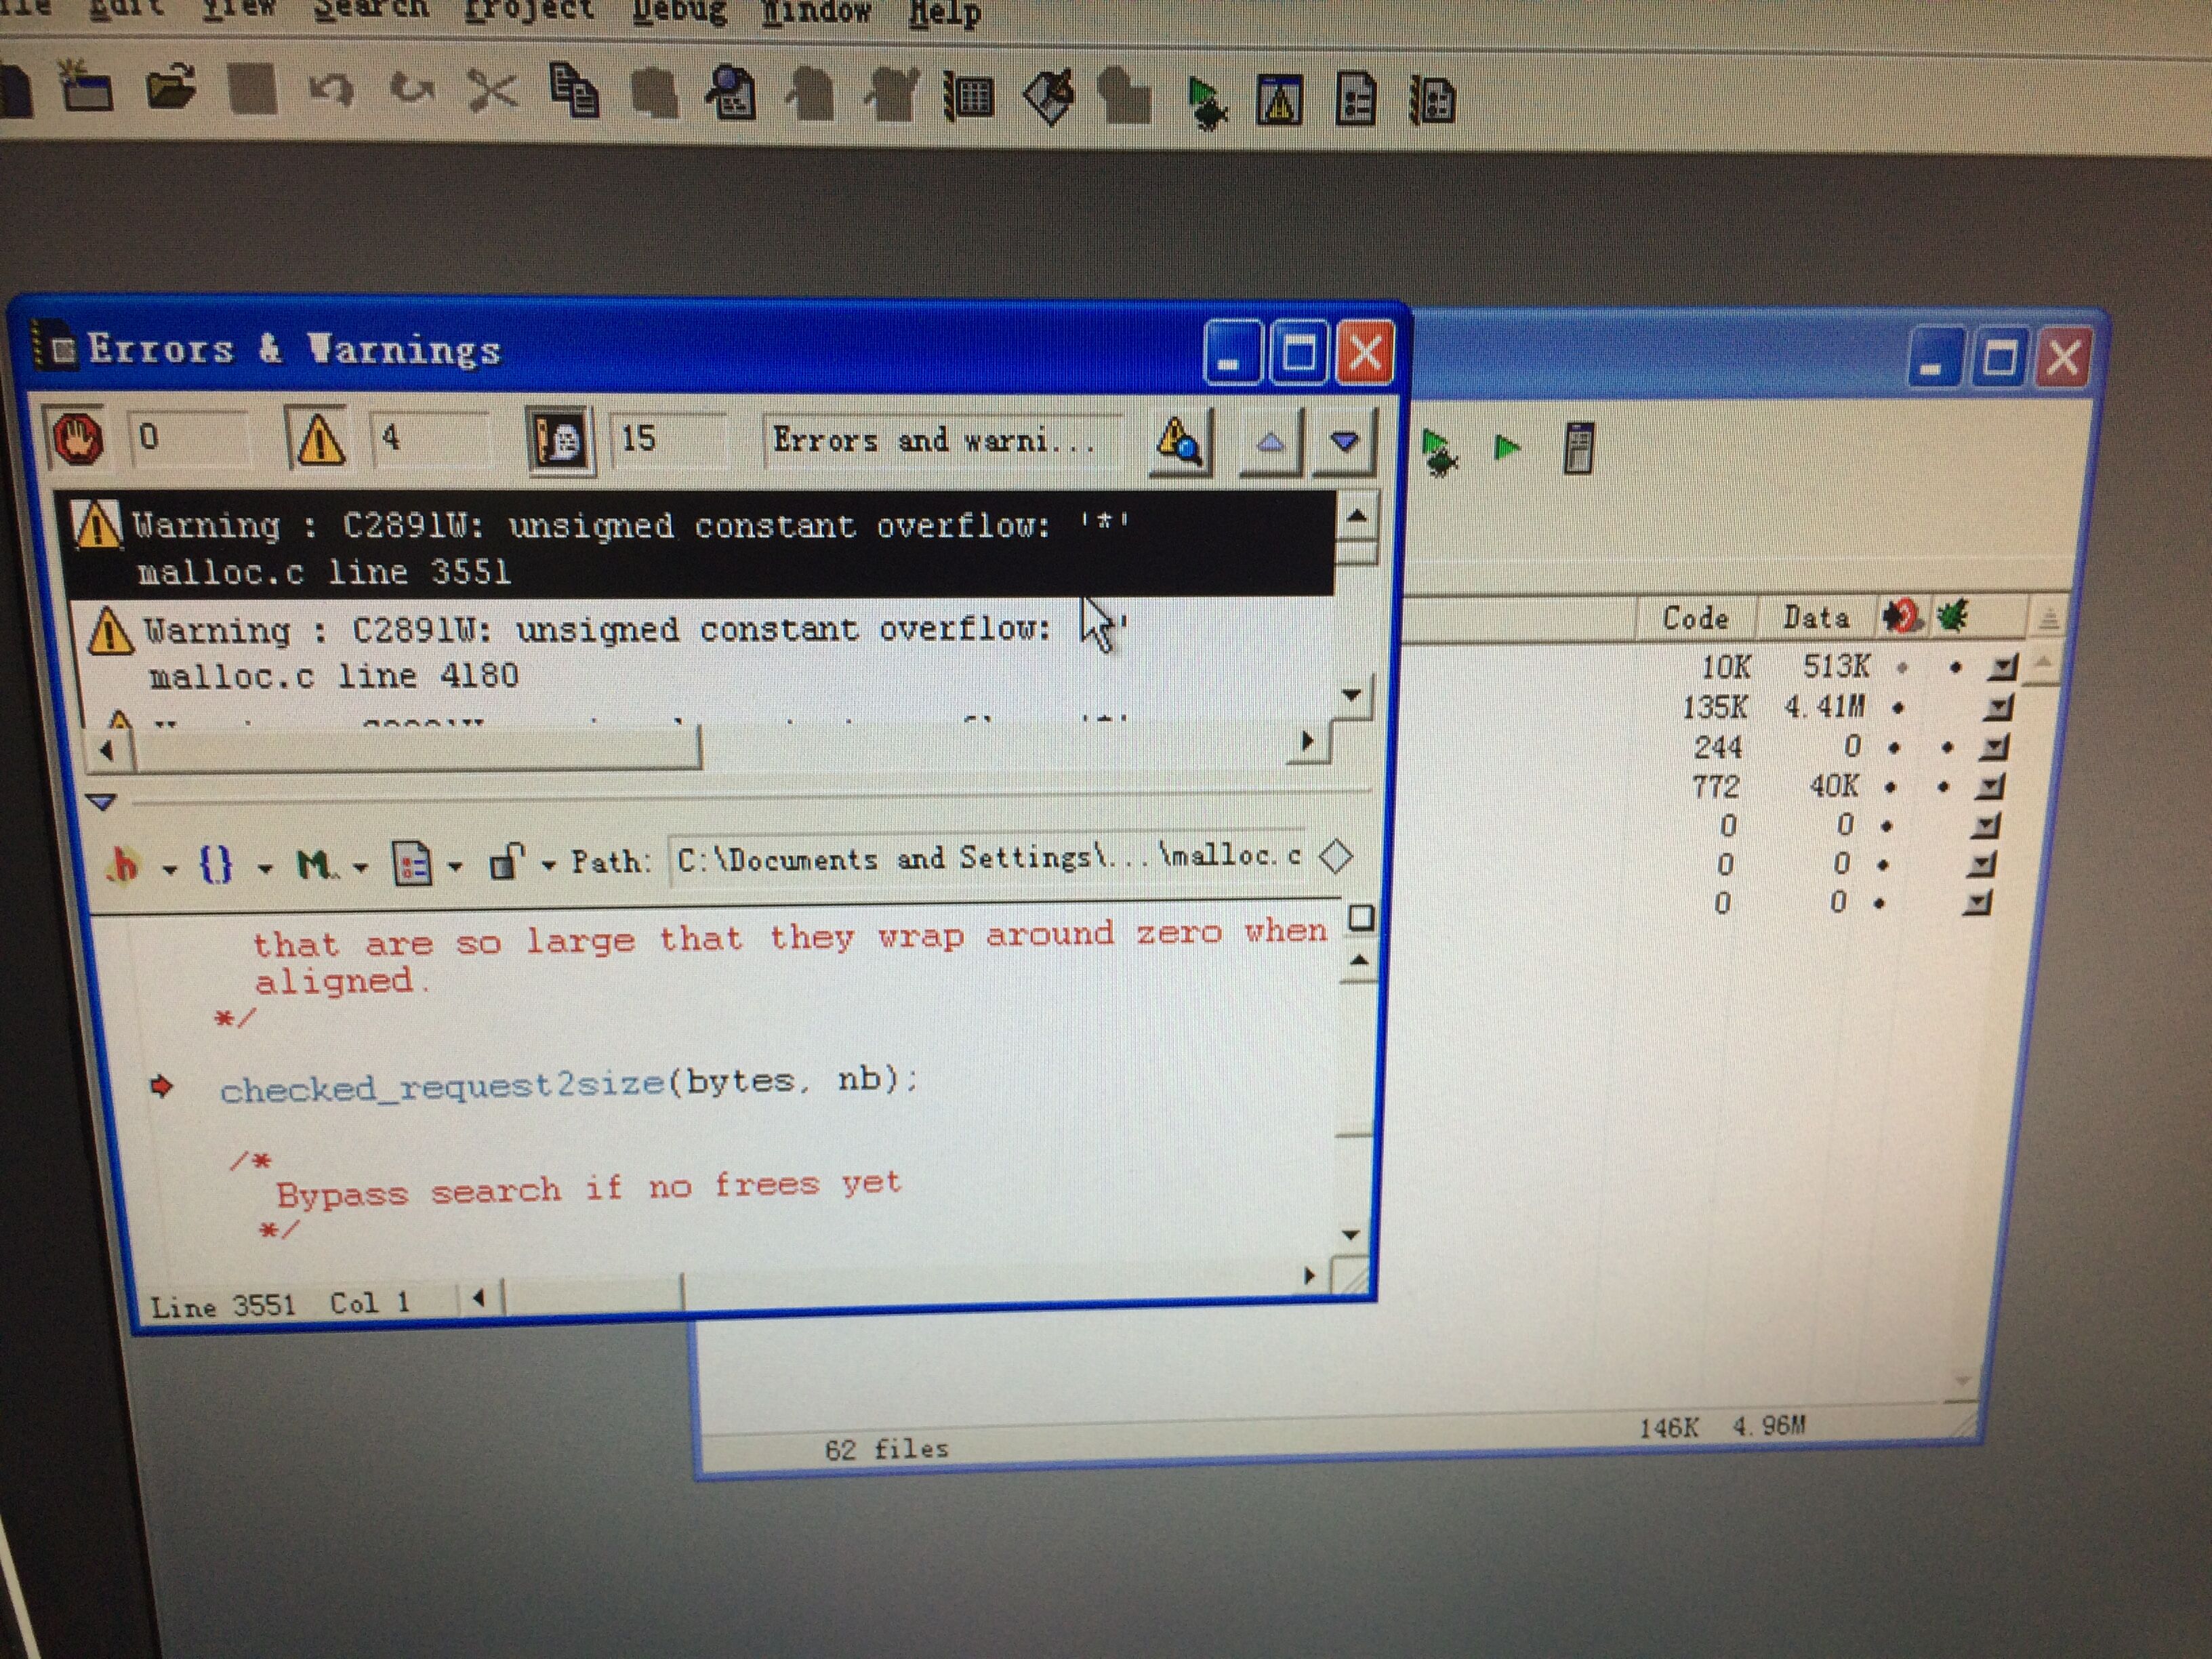Screen dimensions: 2212x1659
Task: Click the pane splitter box in code view
Action: pyautogui.click(x=1361, y=917)
